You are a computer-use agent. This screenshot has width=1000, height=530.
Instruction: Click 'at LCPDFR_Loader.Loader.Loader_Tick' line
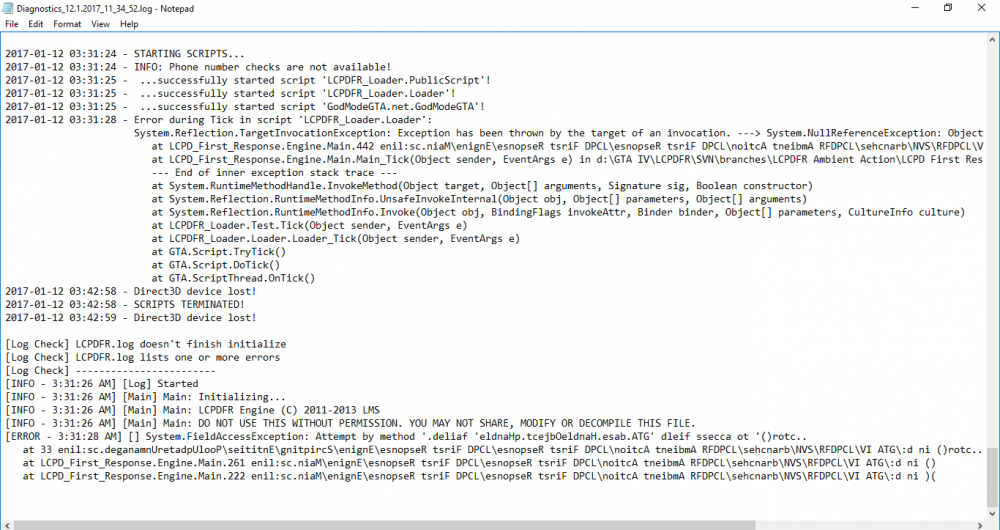point(335,239)
